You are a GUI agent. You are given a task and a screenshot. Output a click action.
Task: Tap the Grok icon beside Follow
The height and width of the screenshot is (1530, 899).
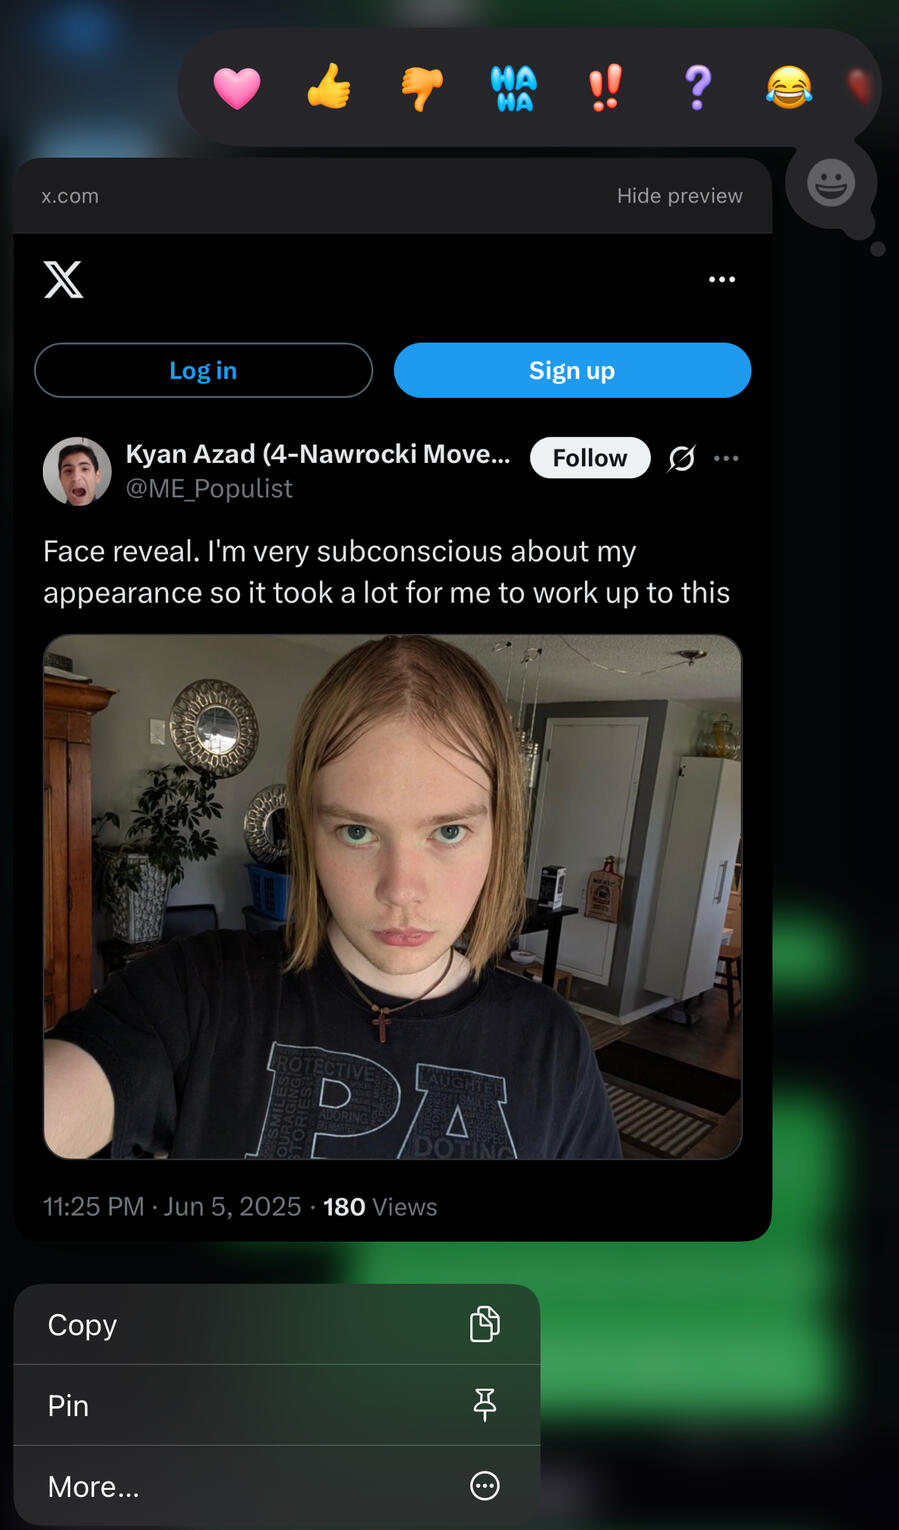[x=682, y=458]
